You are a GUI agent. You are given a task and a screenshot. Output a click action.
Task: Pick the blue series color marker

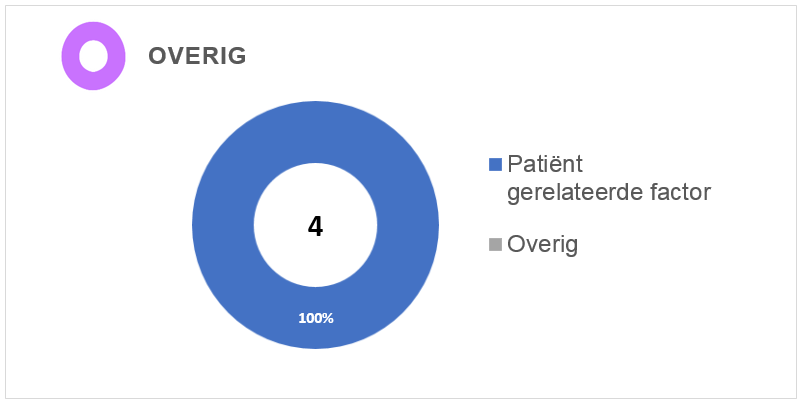click(x=495, y=164)
